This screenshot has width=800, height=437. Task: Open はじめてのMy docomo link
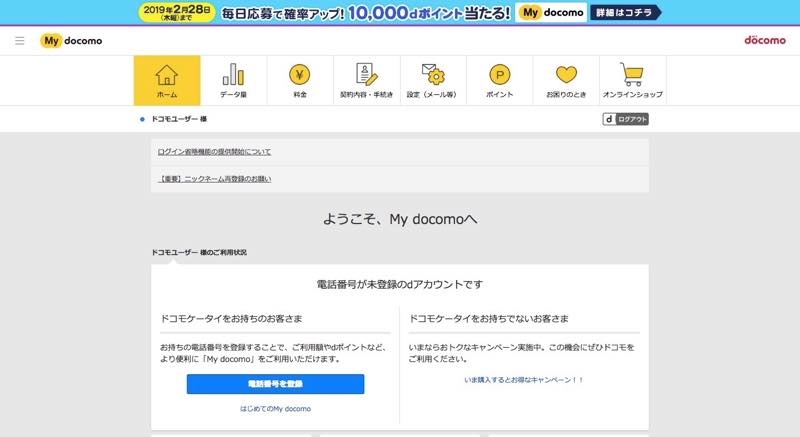click(x=276, y=409)
